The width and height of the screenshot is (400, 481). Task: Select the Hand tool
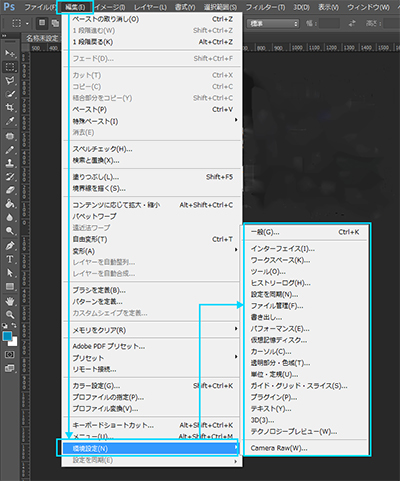click(x=10, y=301)
